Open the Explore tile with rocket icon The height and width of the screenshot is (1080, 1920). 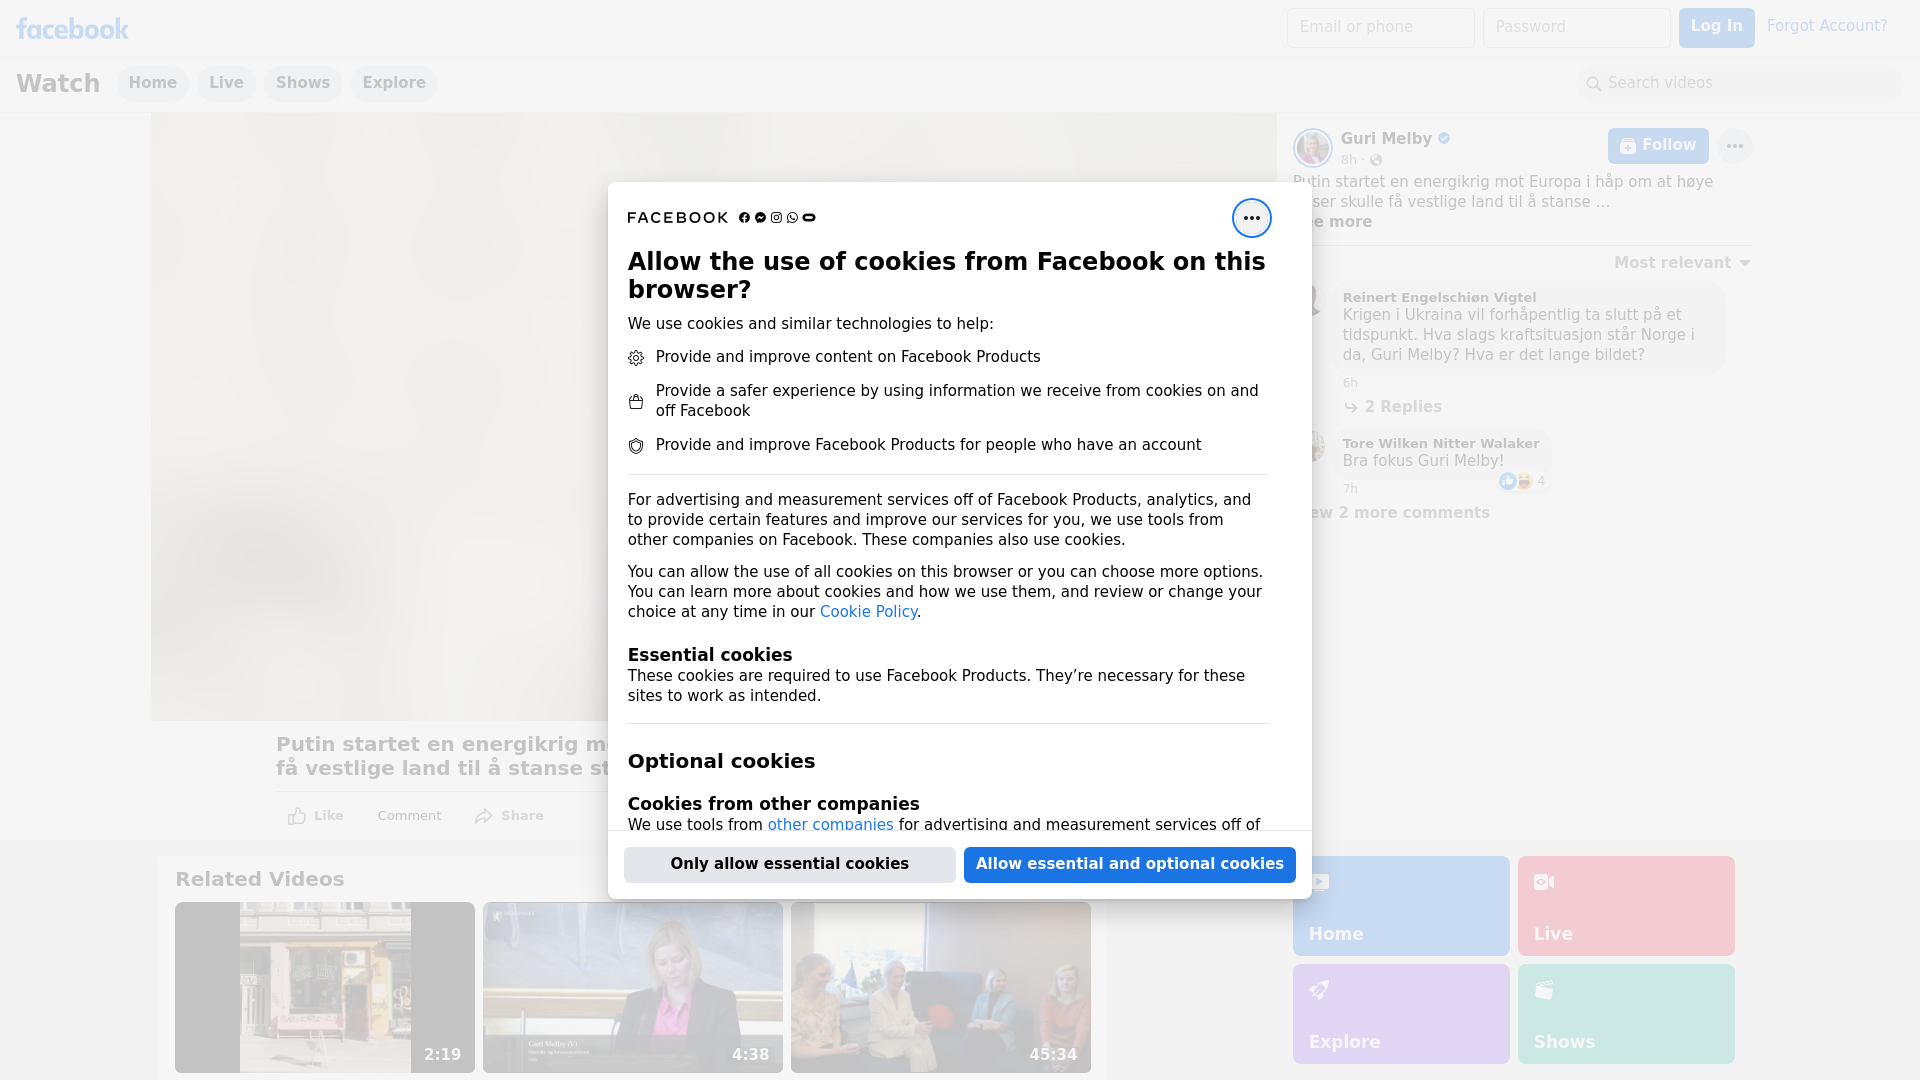(1400, 1013)
